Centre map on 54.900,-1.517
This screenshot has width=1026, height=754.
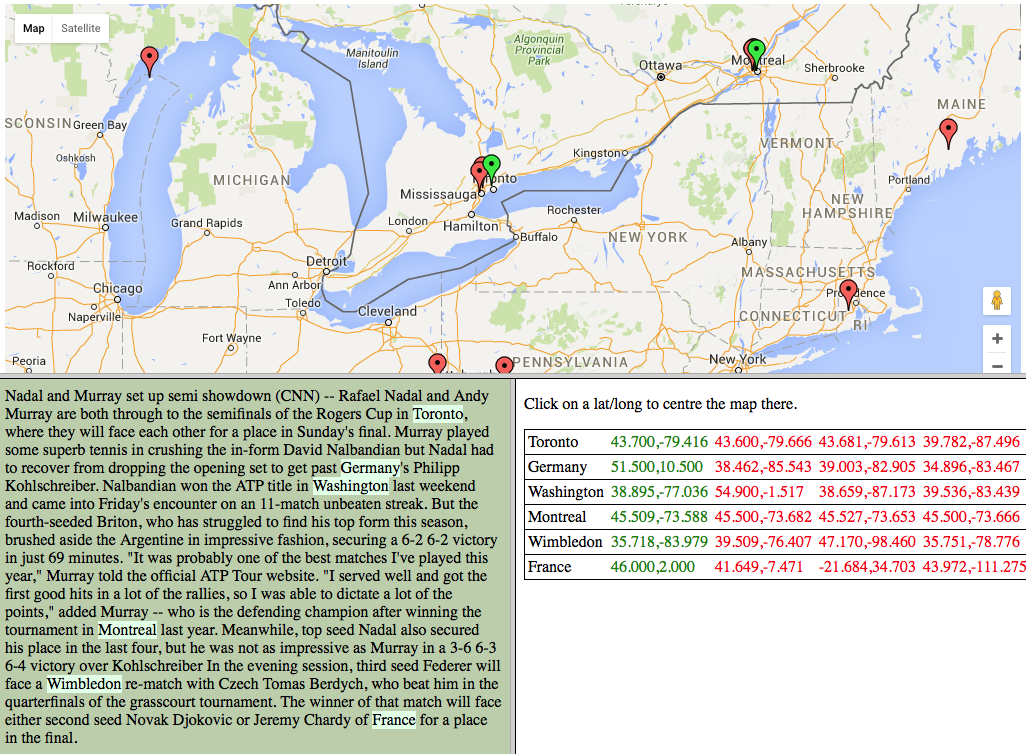click(x=759, y=492)
